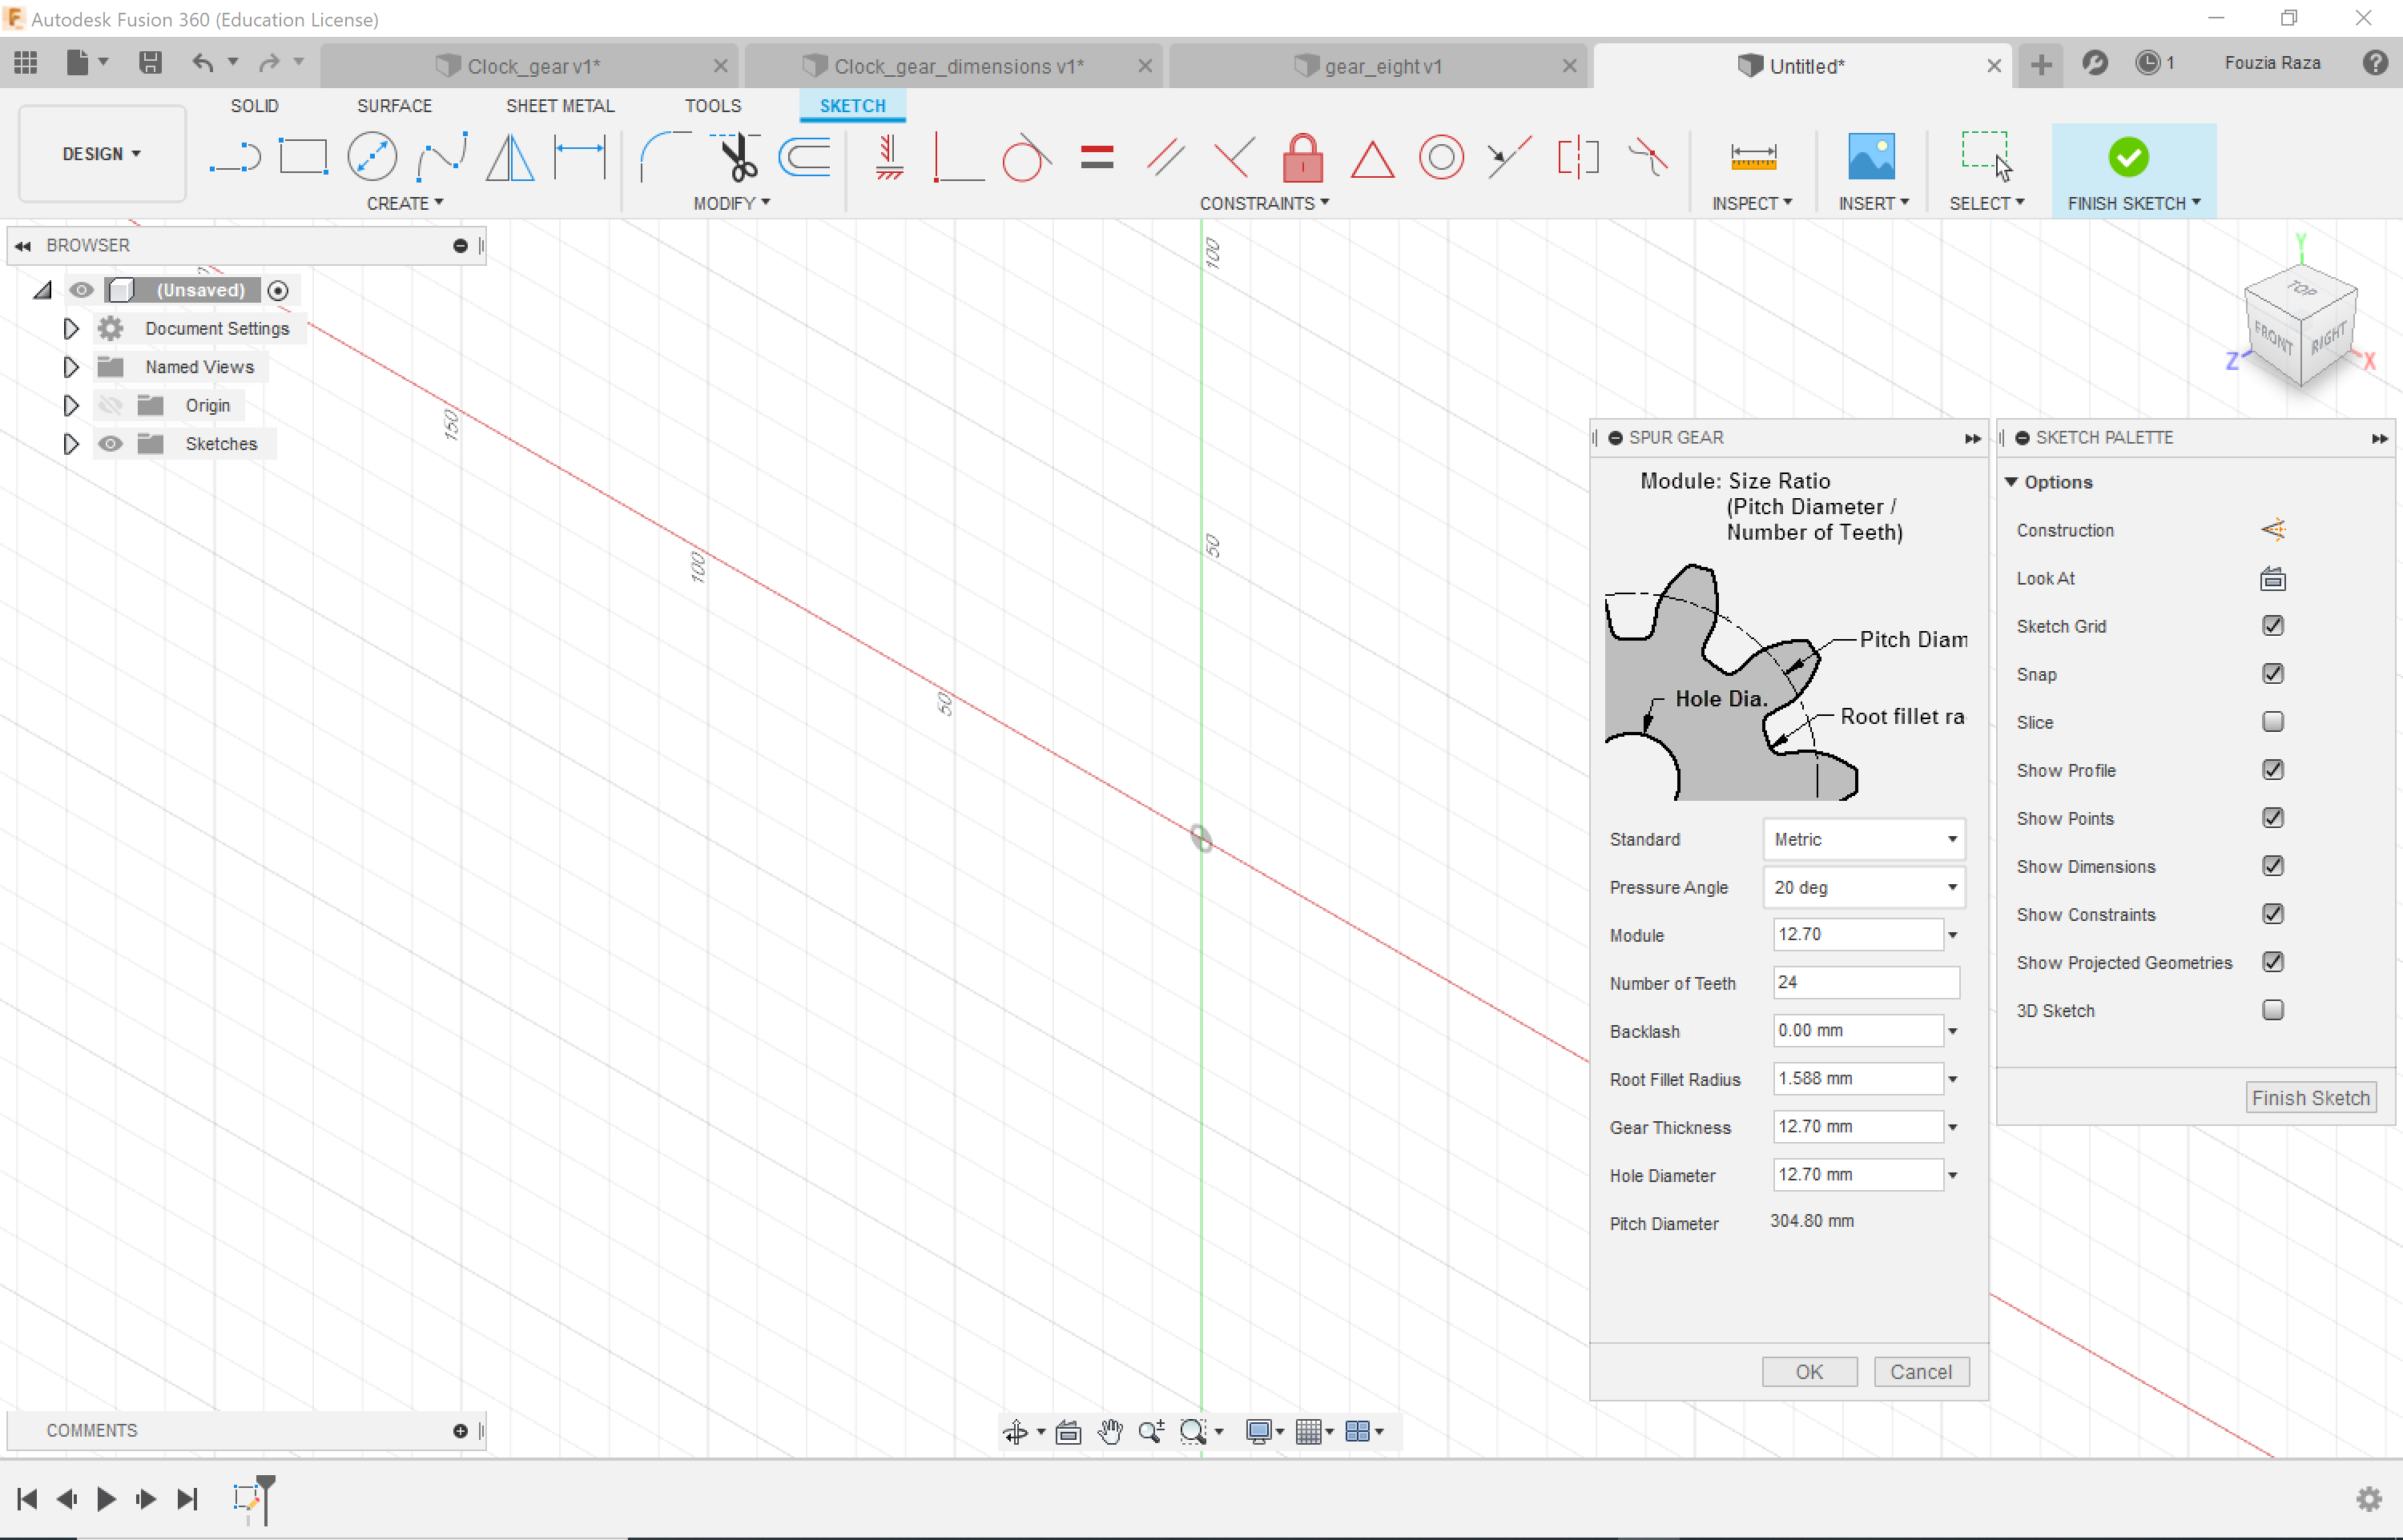The width and height of the screenshot is (2403, 1540).
Task: Expand the Sketches tree node
Action: (x=70, y=443)
